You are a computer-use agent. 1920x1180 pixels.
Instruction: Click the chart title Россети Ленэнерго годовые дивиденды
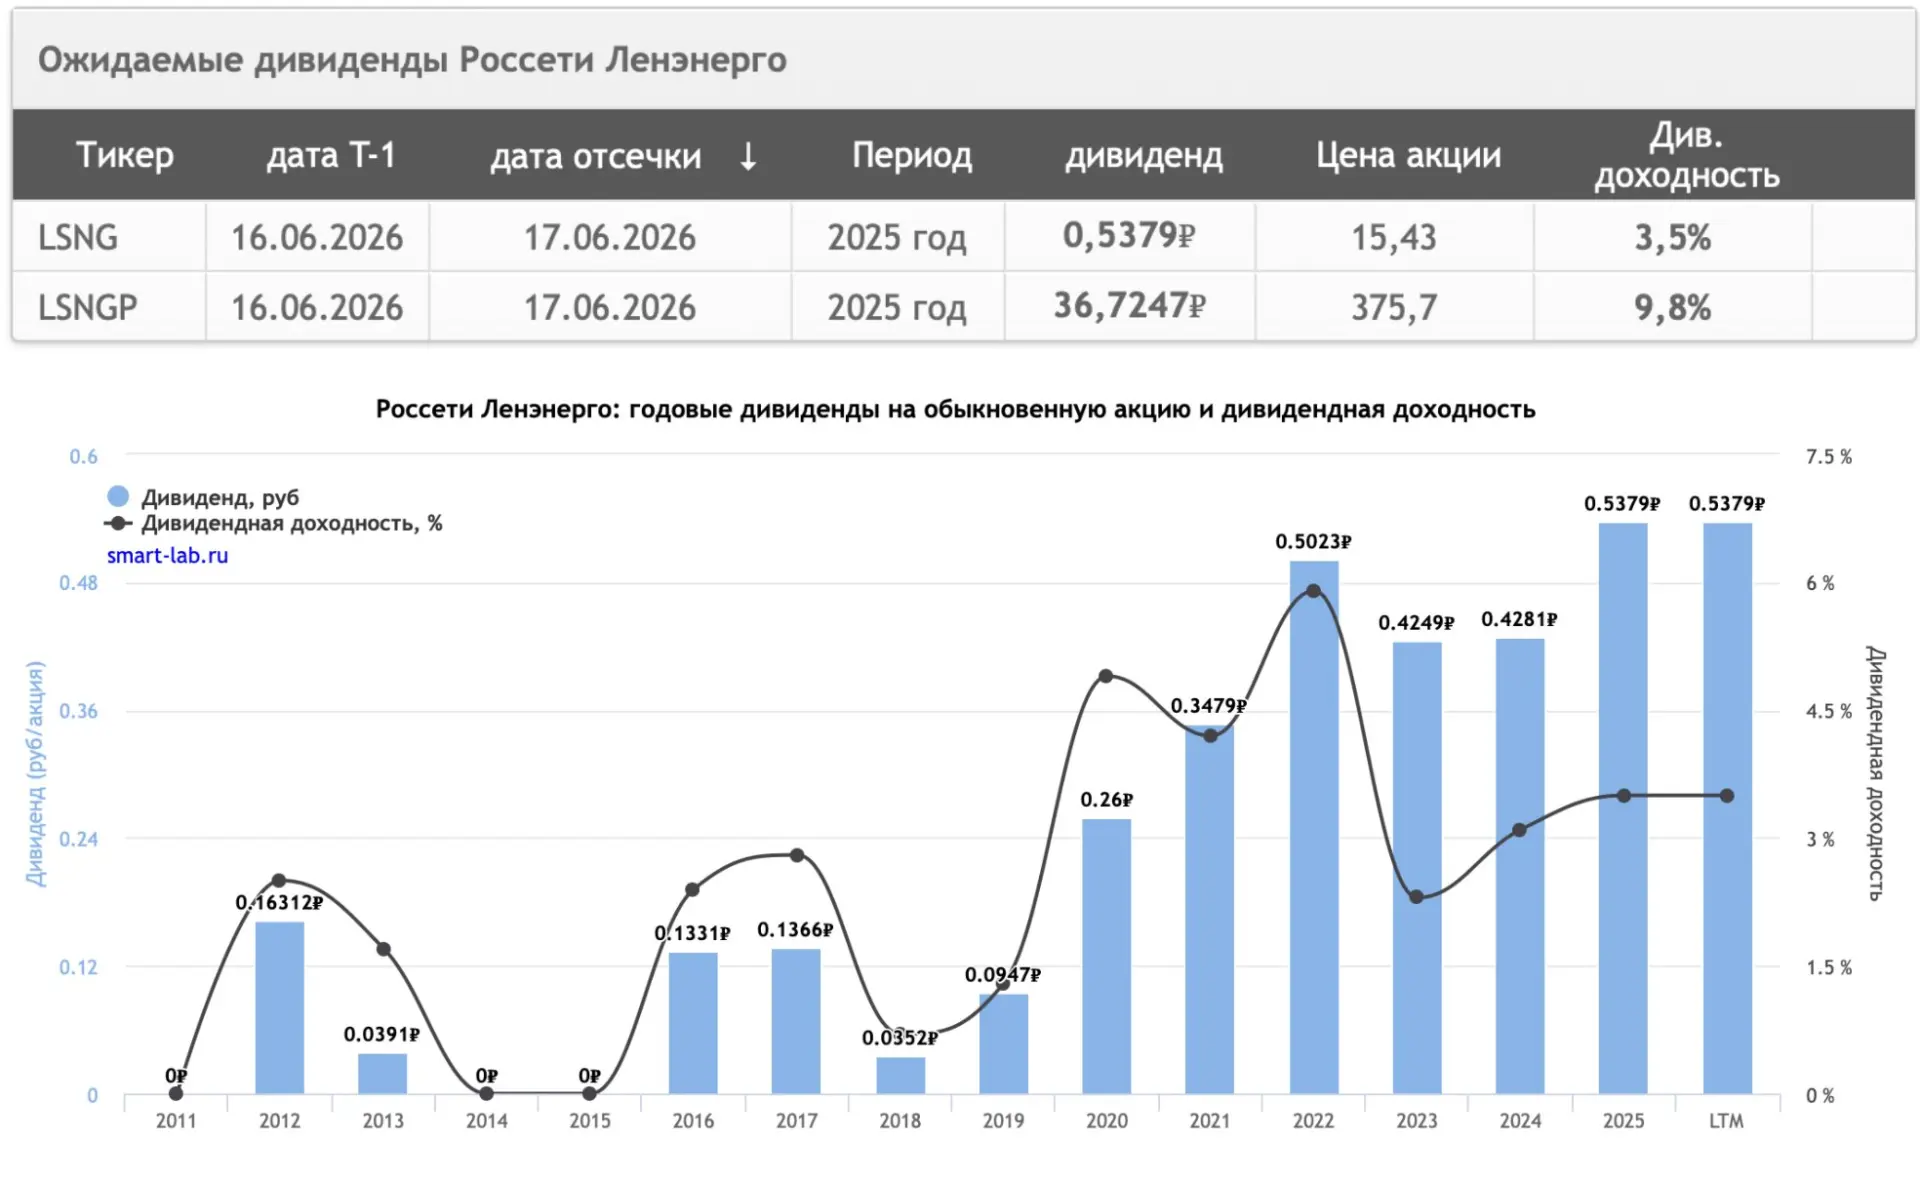955,409
